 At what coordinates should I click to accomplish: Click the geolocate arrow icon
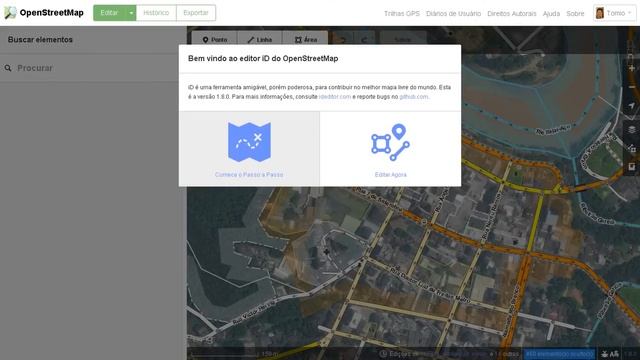click(631, 106)
